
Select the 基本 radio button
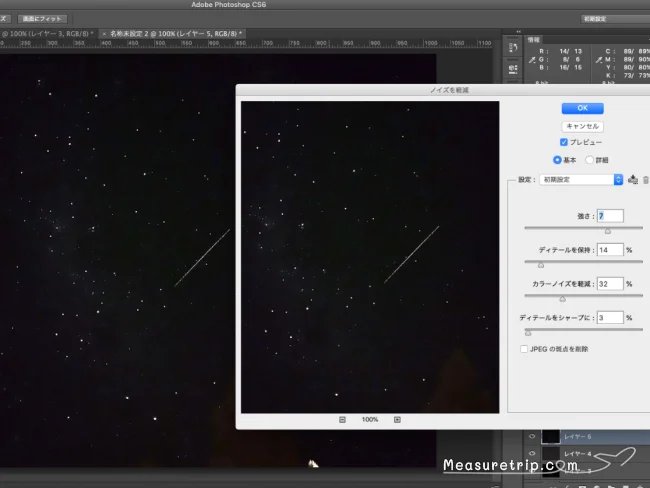(x=557, y=160)
